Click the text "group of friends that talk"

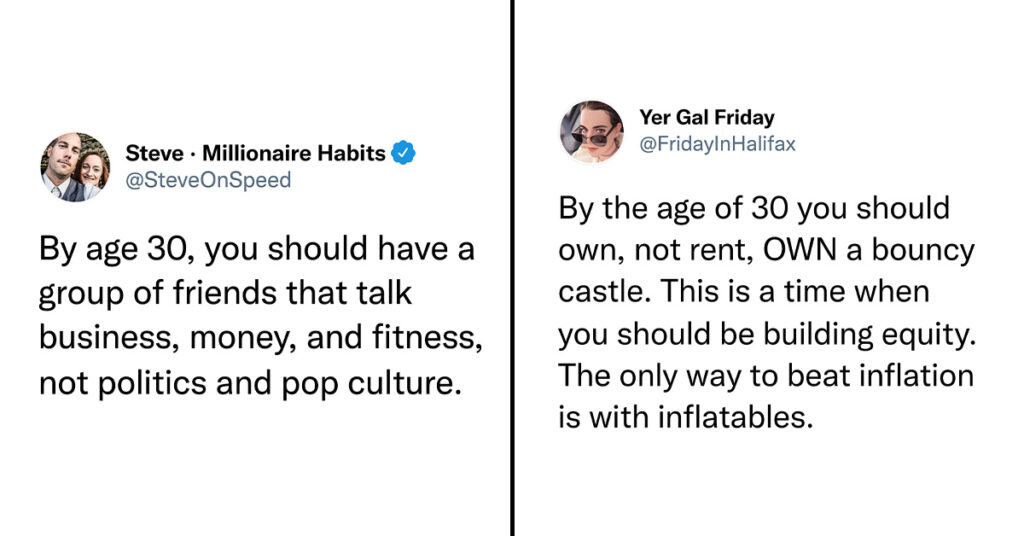pos(225,294)
